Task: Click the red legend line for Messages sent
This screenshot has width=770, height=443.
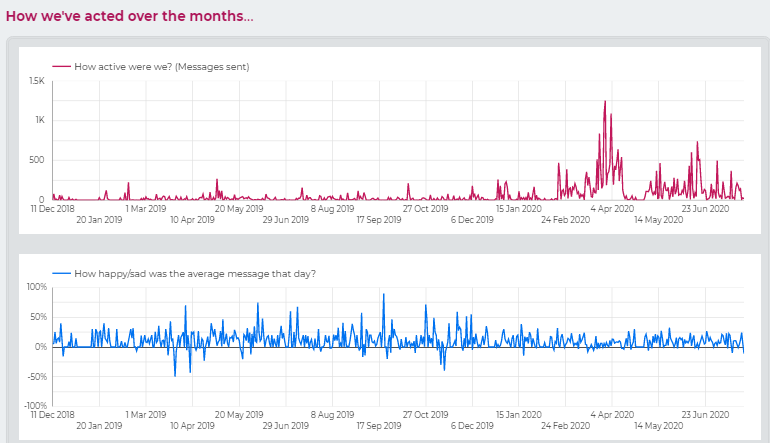Action: pyautogui.click(x=61, y=67)
